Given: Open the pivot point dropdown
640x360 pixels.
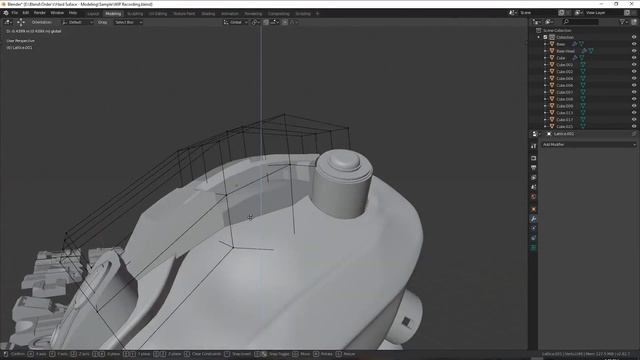Looking at the screenshot, I should 255,22.
